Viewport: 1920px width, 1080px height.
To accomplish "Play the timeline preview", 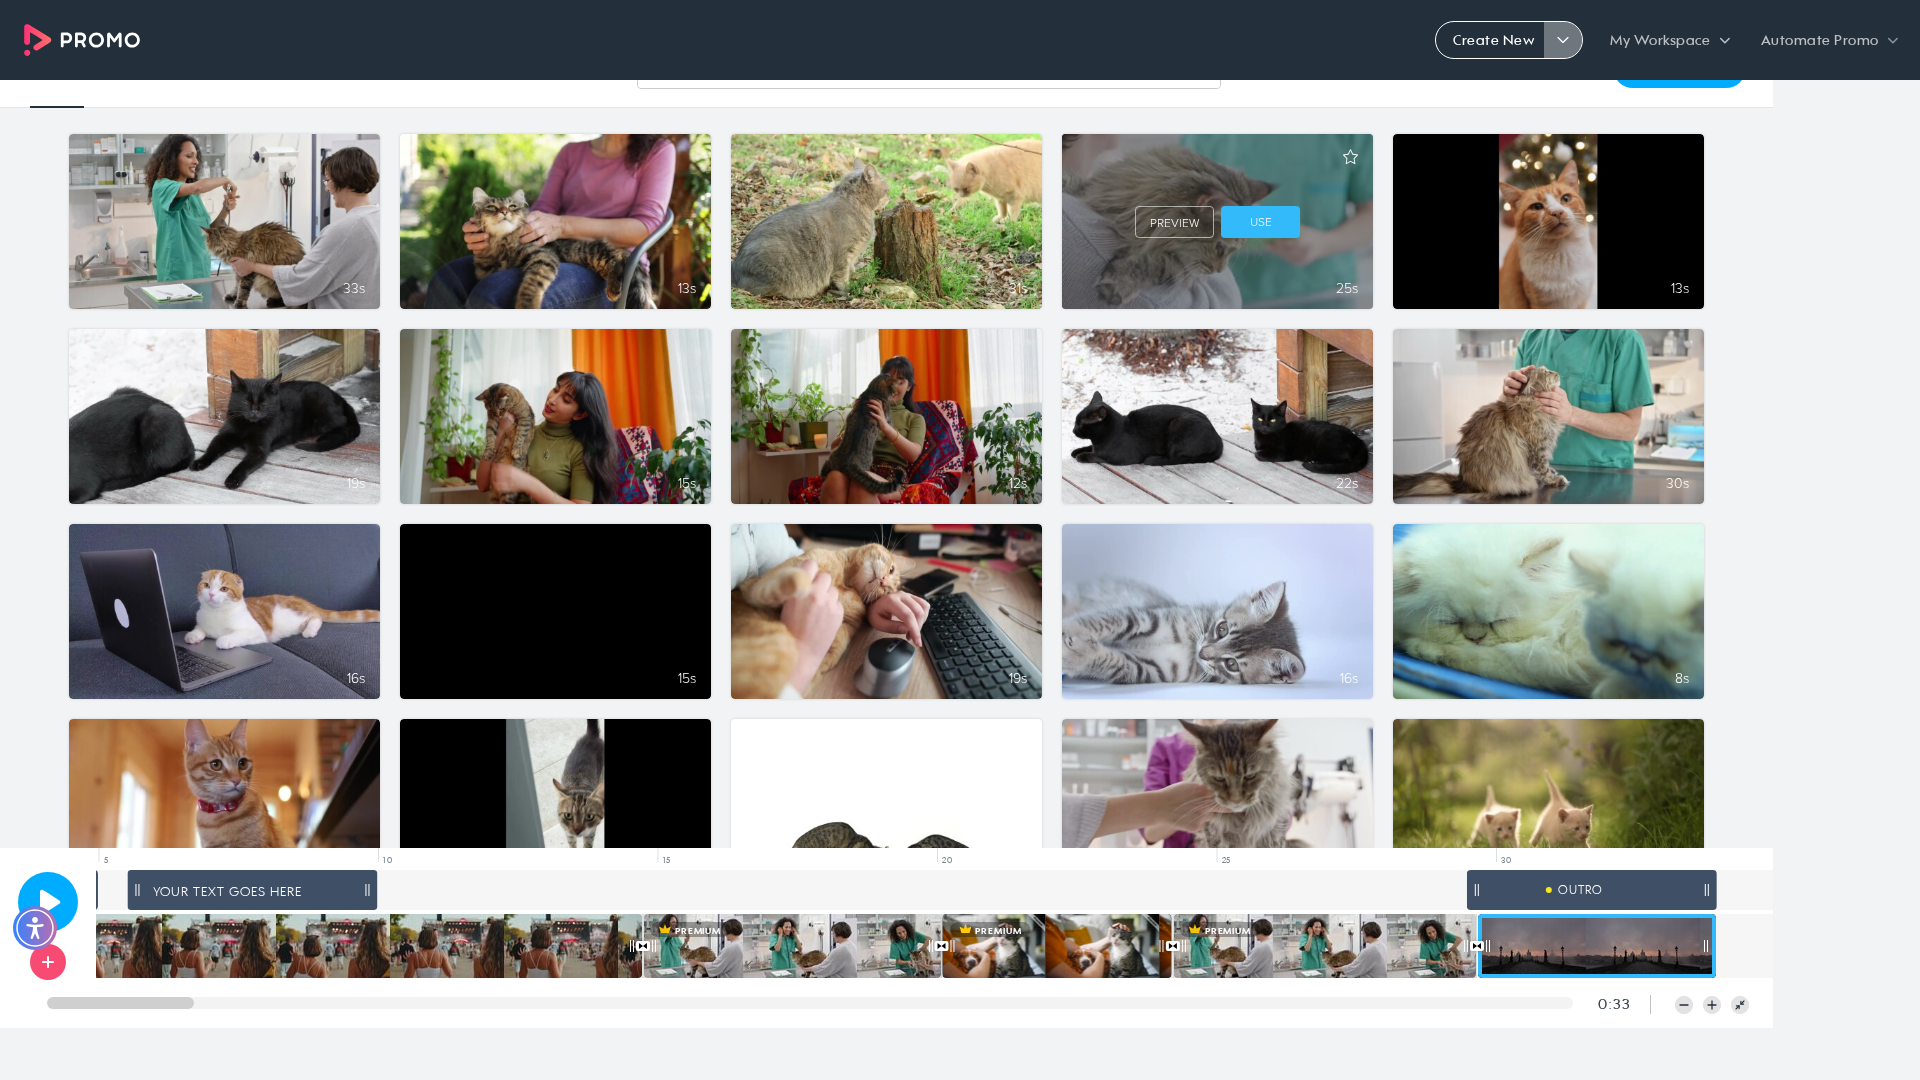I will coord(48,901).
